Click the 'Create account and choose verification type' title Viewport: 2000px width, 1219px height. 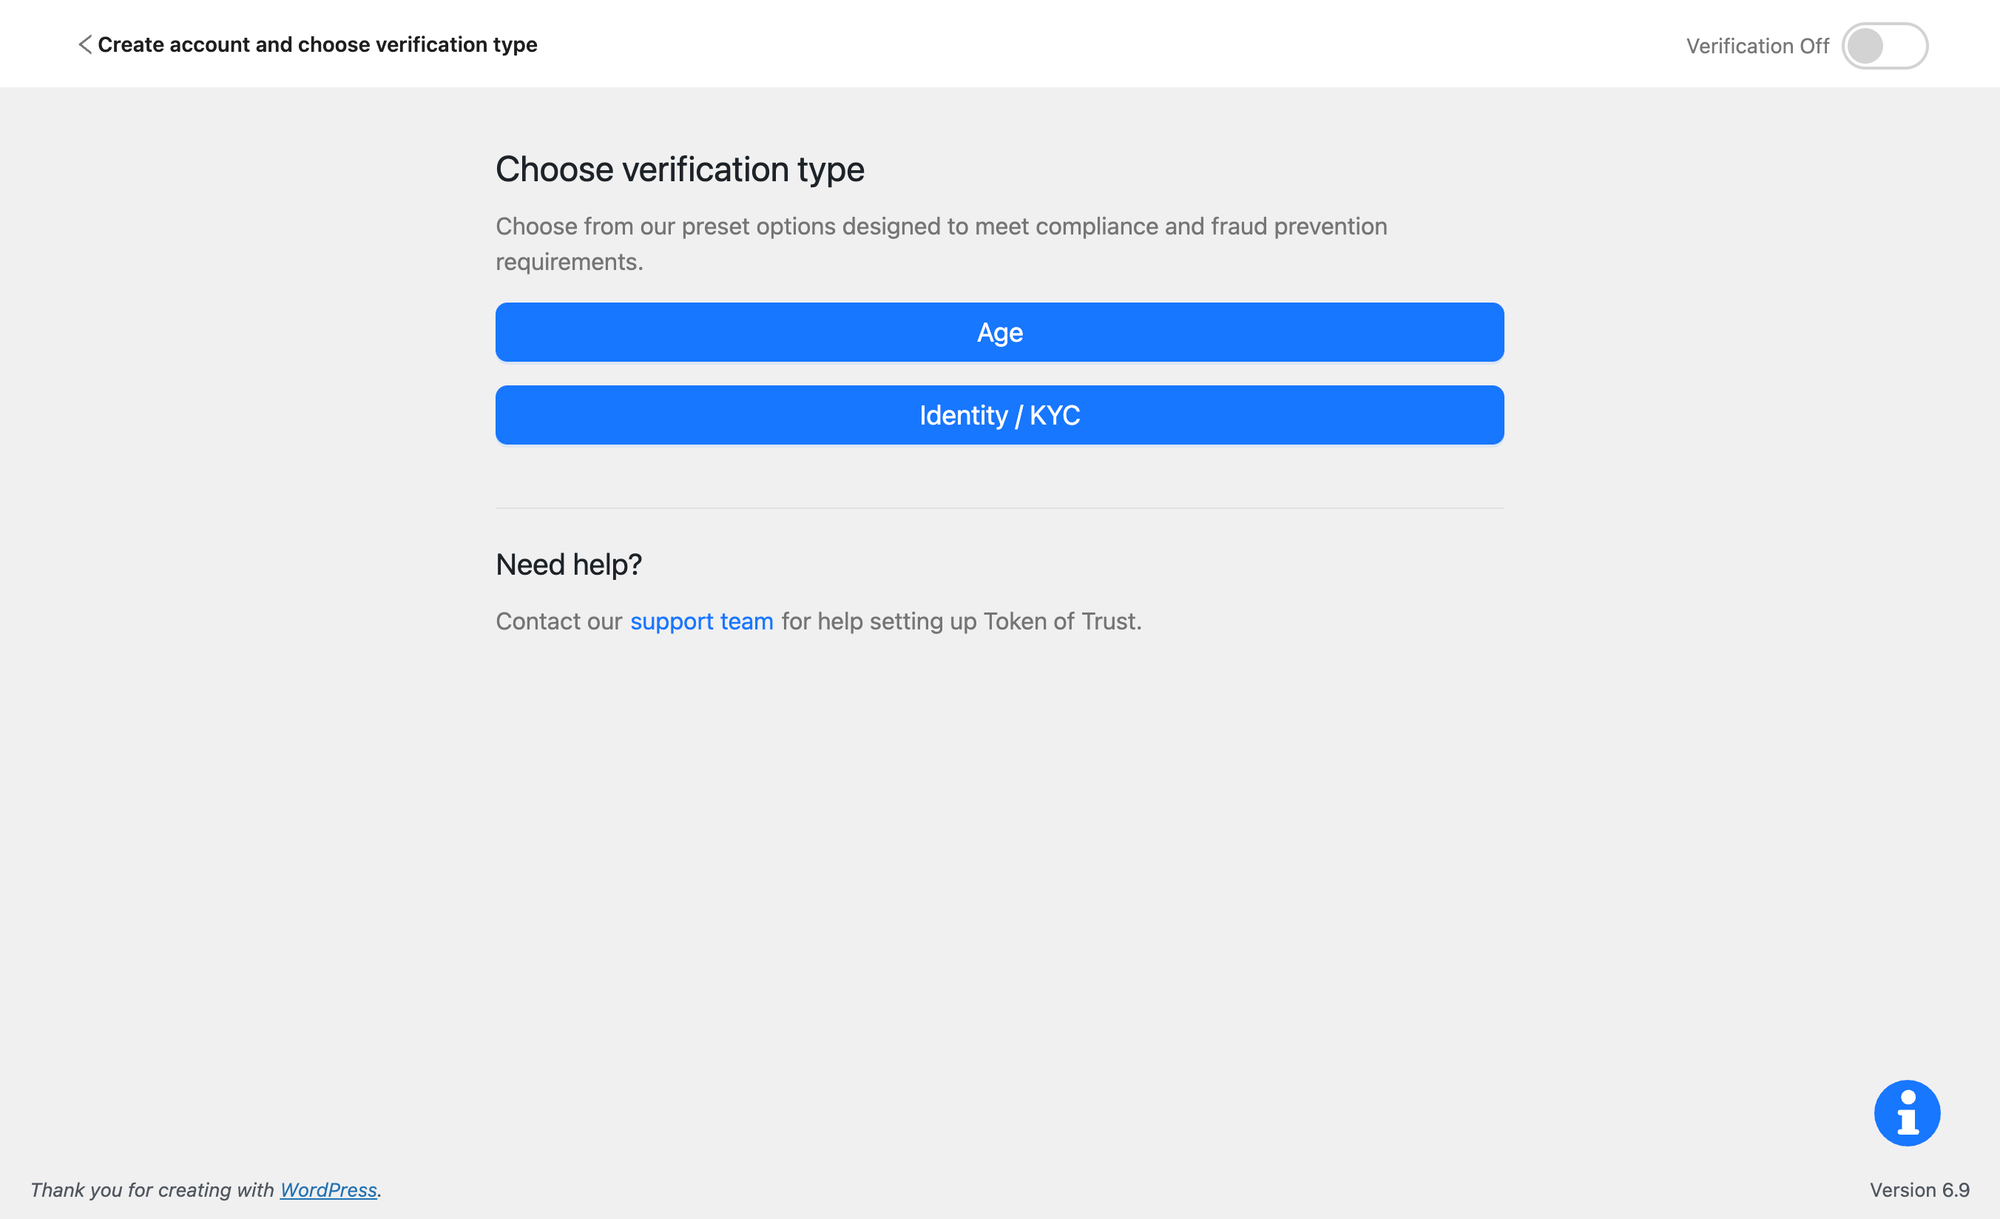[x=317, y=45]
